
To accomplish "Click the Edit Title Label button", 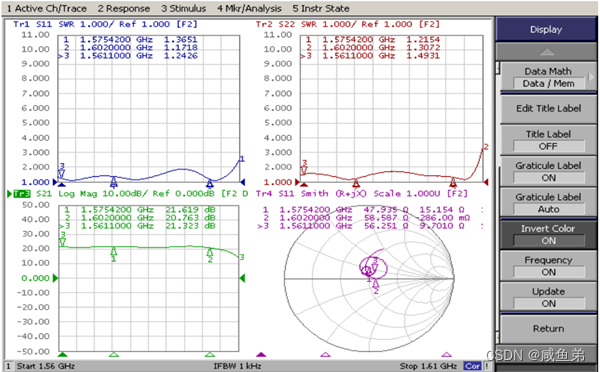I will 548,109.
